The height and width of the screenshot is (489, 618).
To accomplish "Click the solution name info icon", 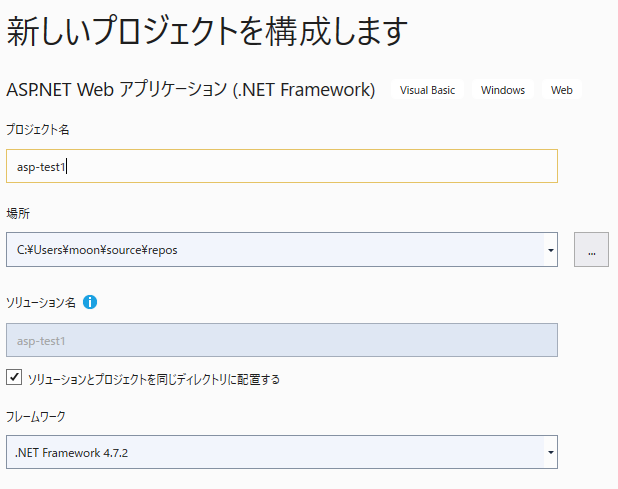I will (90, 301).
